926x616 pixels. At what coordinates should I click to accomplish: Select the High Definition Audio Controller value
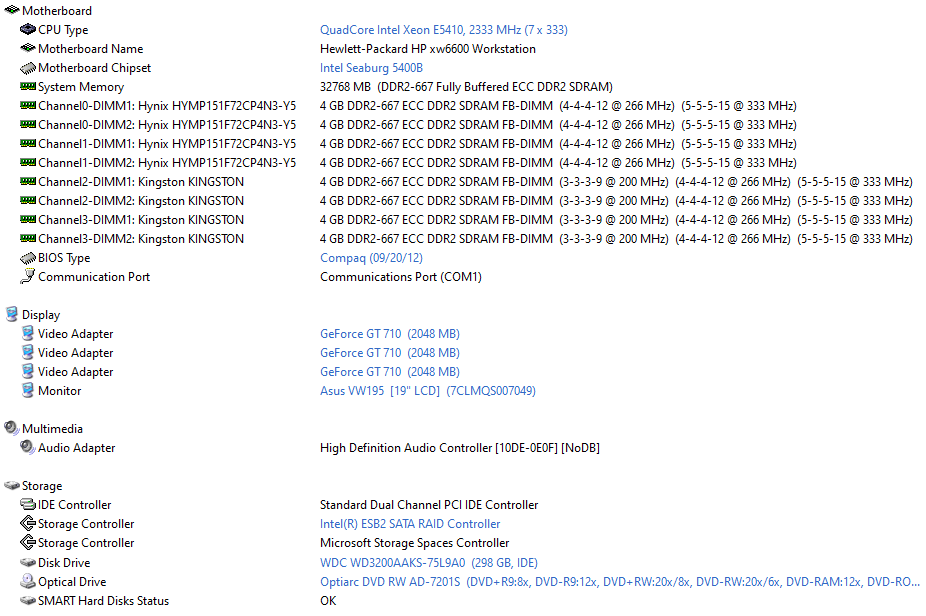click(x=459, y=448)
